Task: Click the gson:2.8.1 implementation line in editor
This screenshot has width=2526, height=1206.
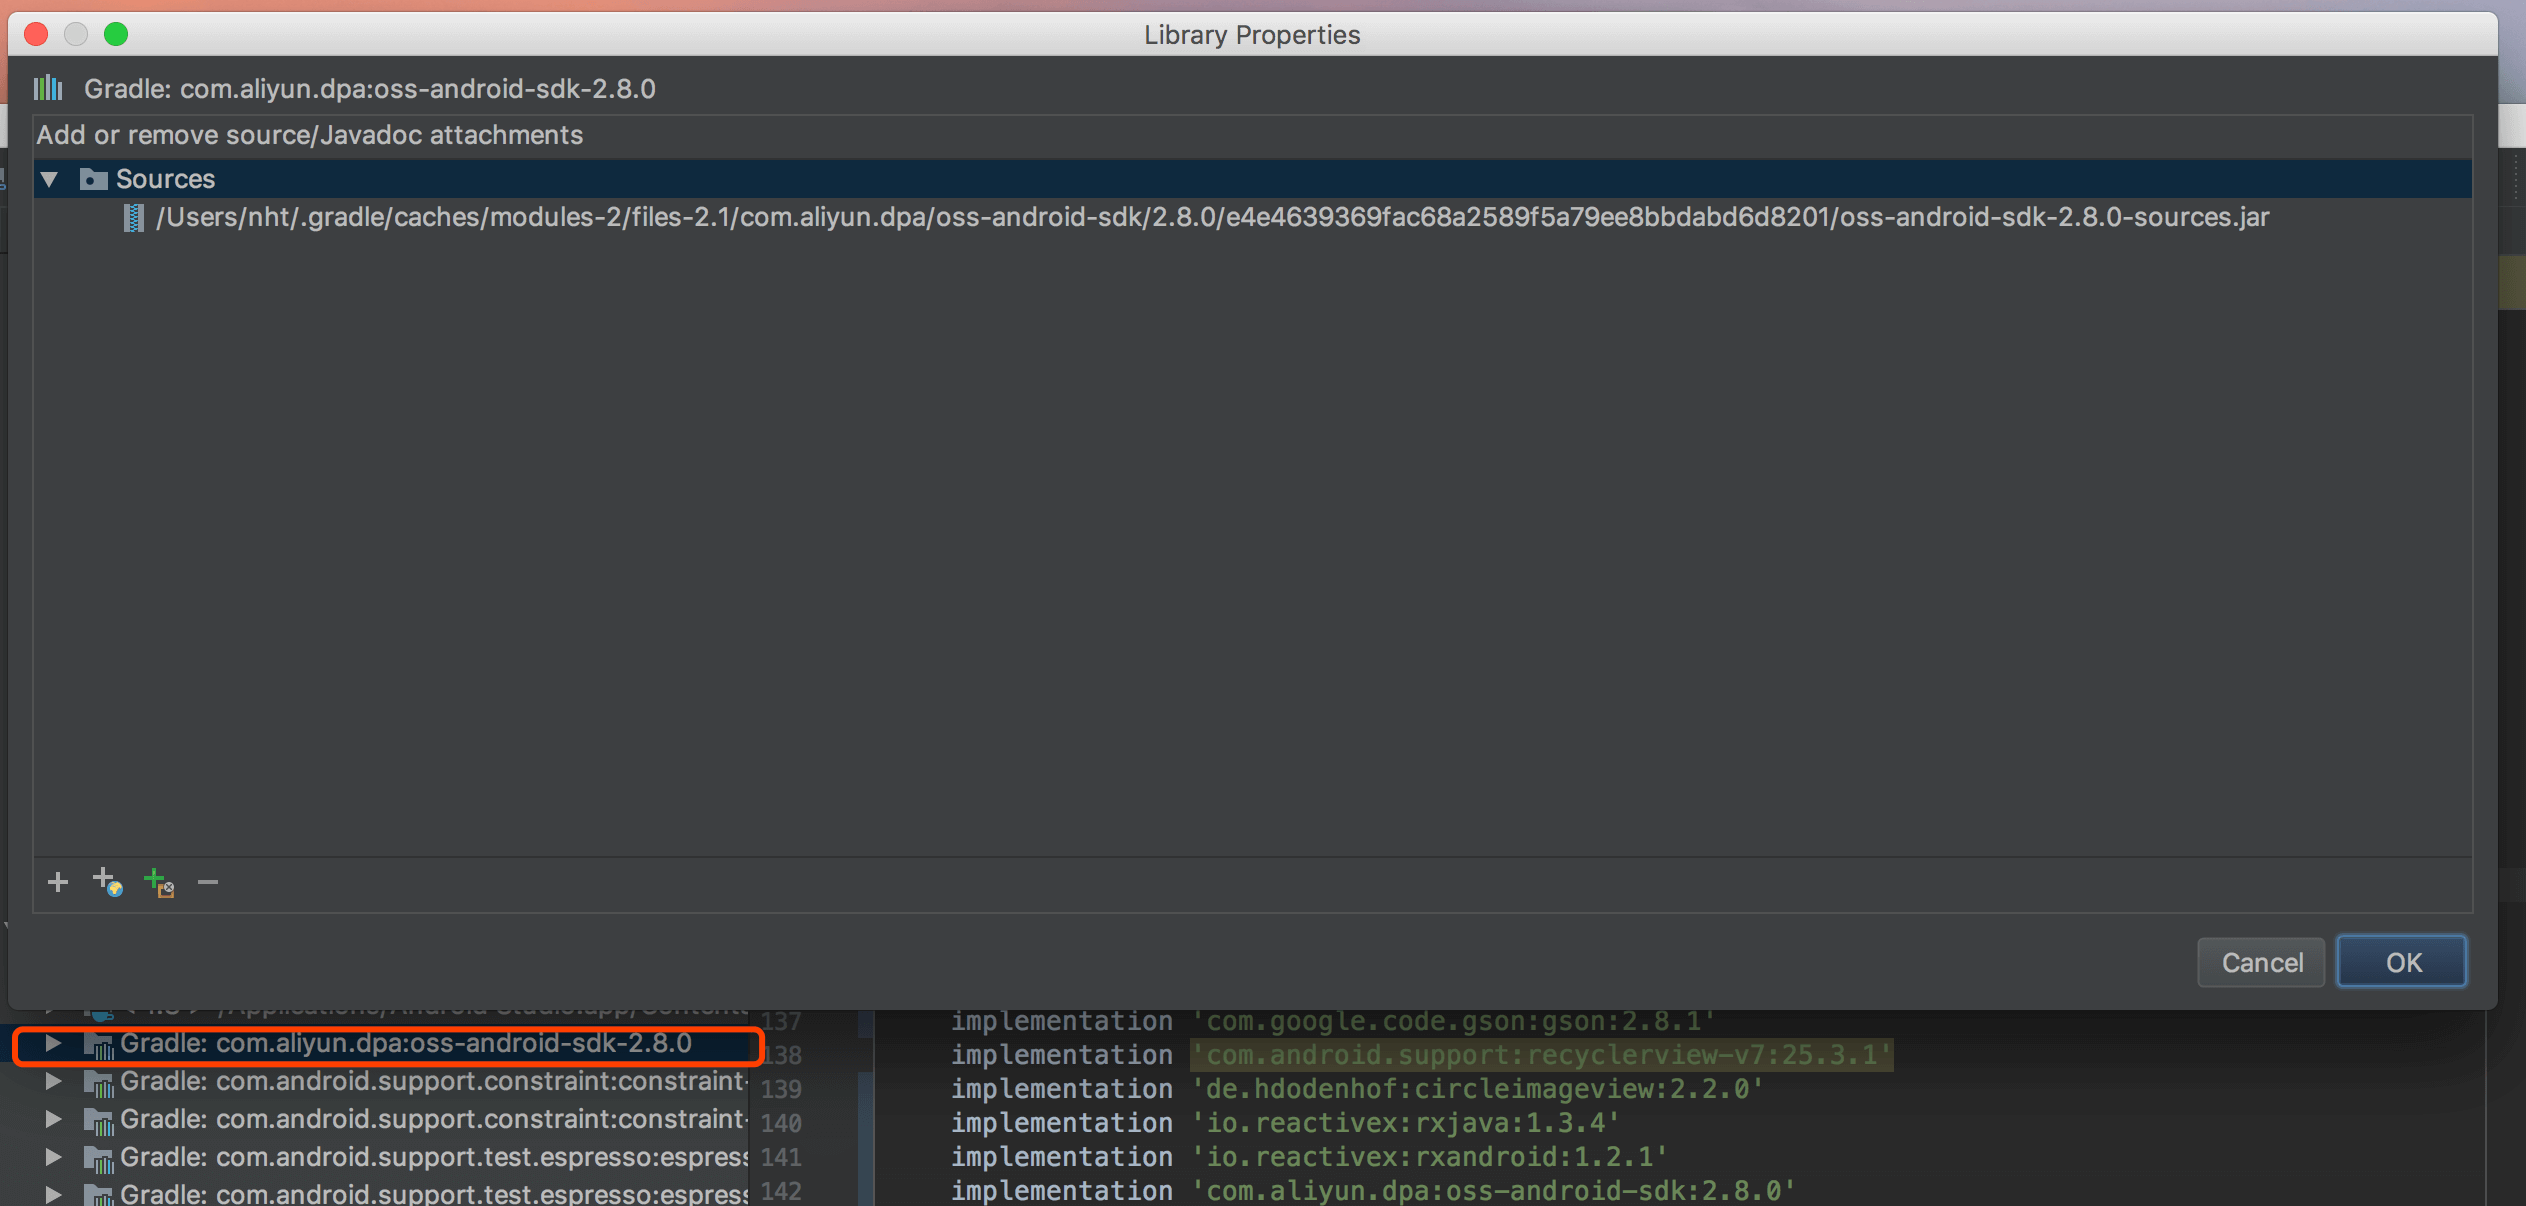Action: pos(1333,1021)
